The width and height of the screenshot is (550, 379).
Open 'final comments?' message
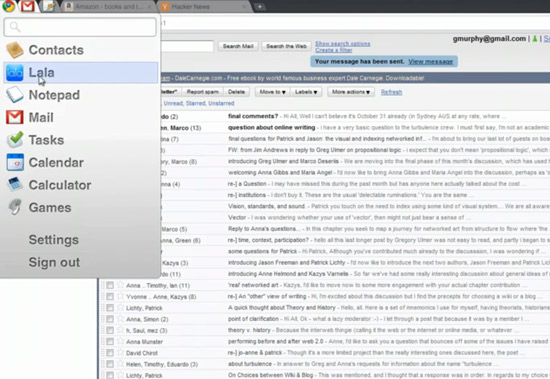[253, 116]
